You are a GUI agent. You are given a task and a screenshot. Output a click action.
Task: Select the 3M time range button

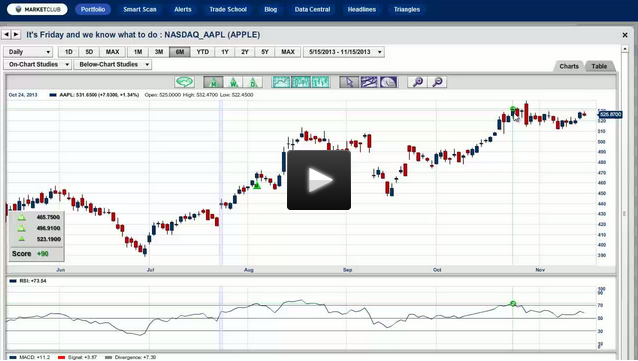tap(159, 52)
